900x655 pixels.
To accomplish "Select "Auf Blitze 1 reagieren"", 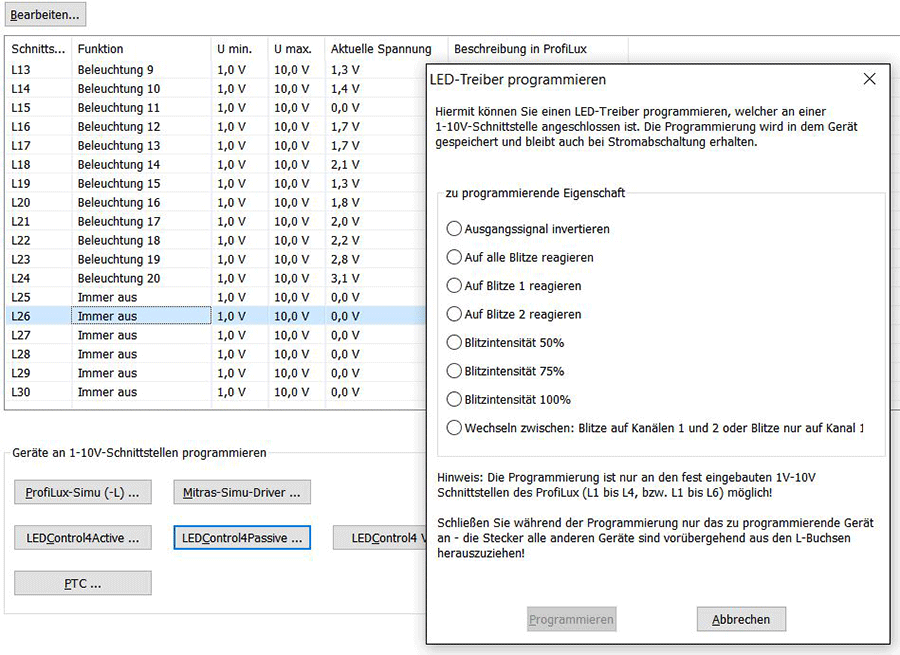I will [455, 285].
